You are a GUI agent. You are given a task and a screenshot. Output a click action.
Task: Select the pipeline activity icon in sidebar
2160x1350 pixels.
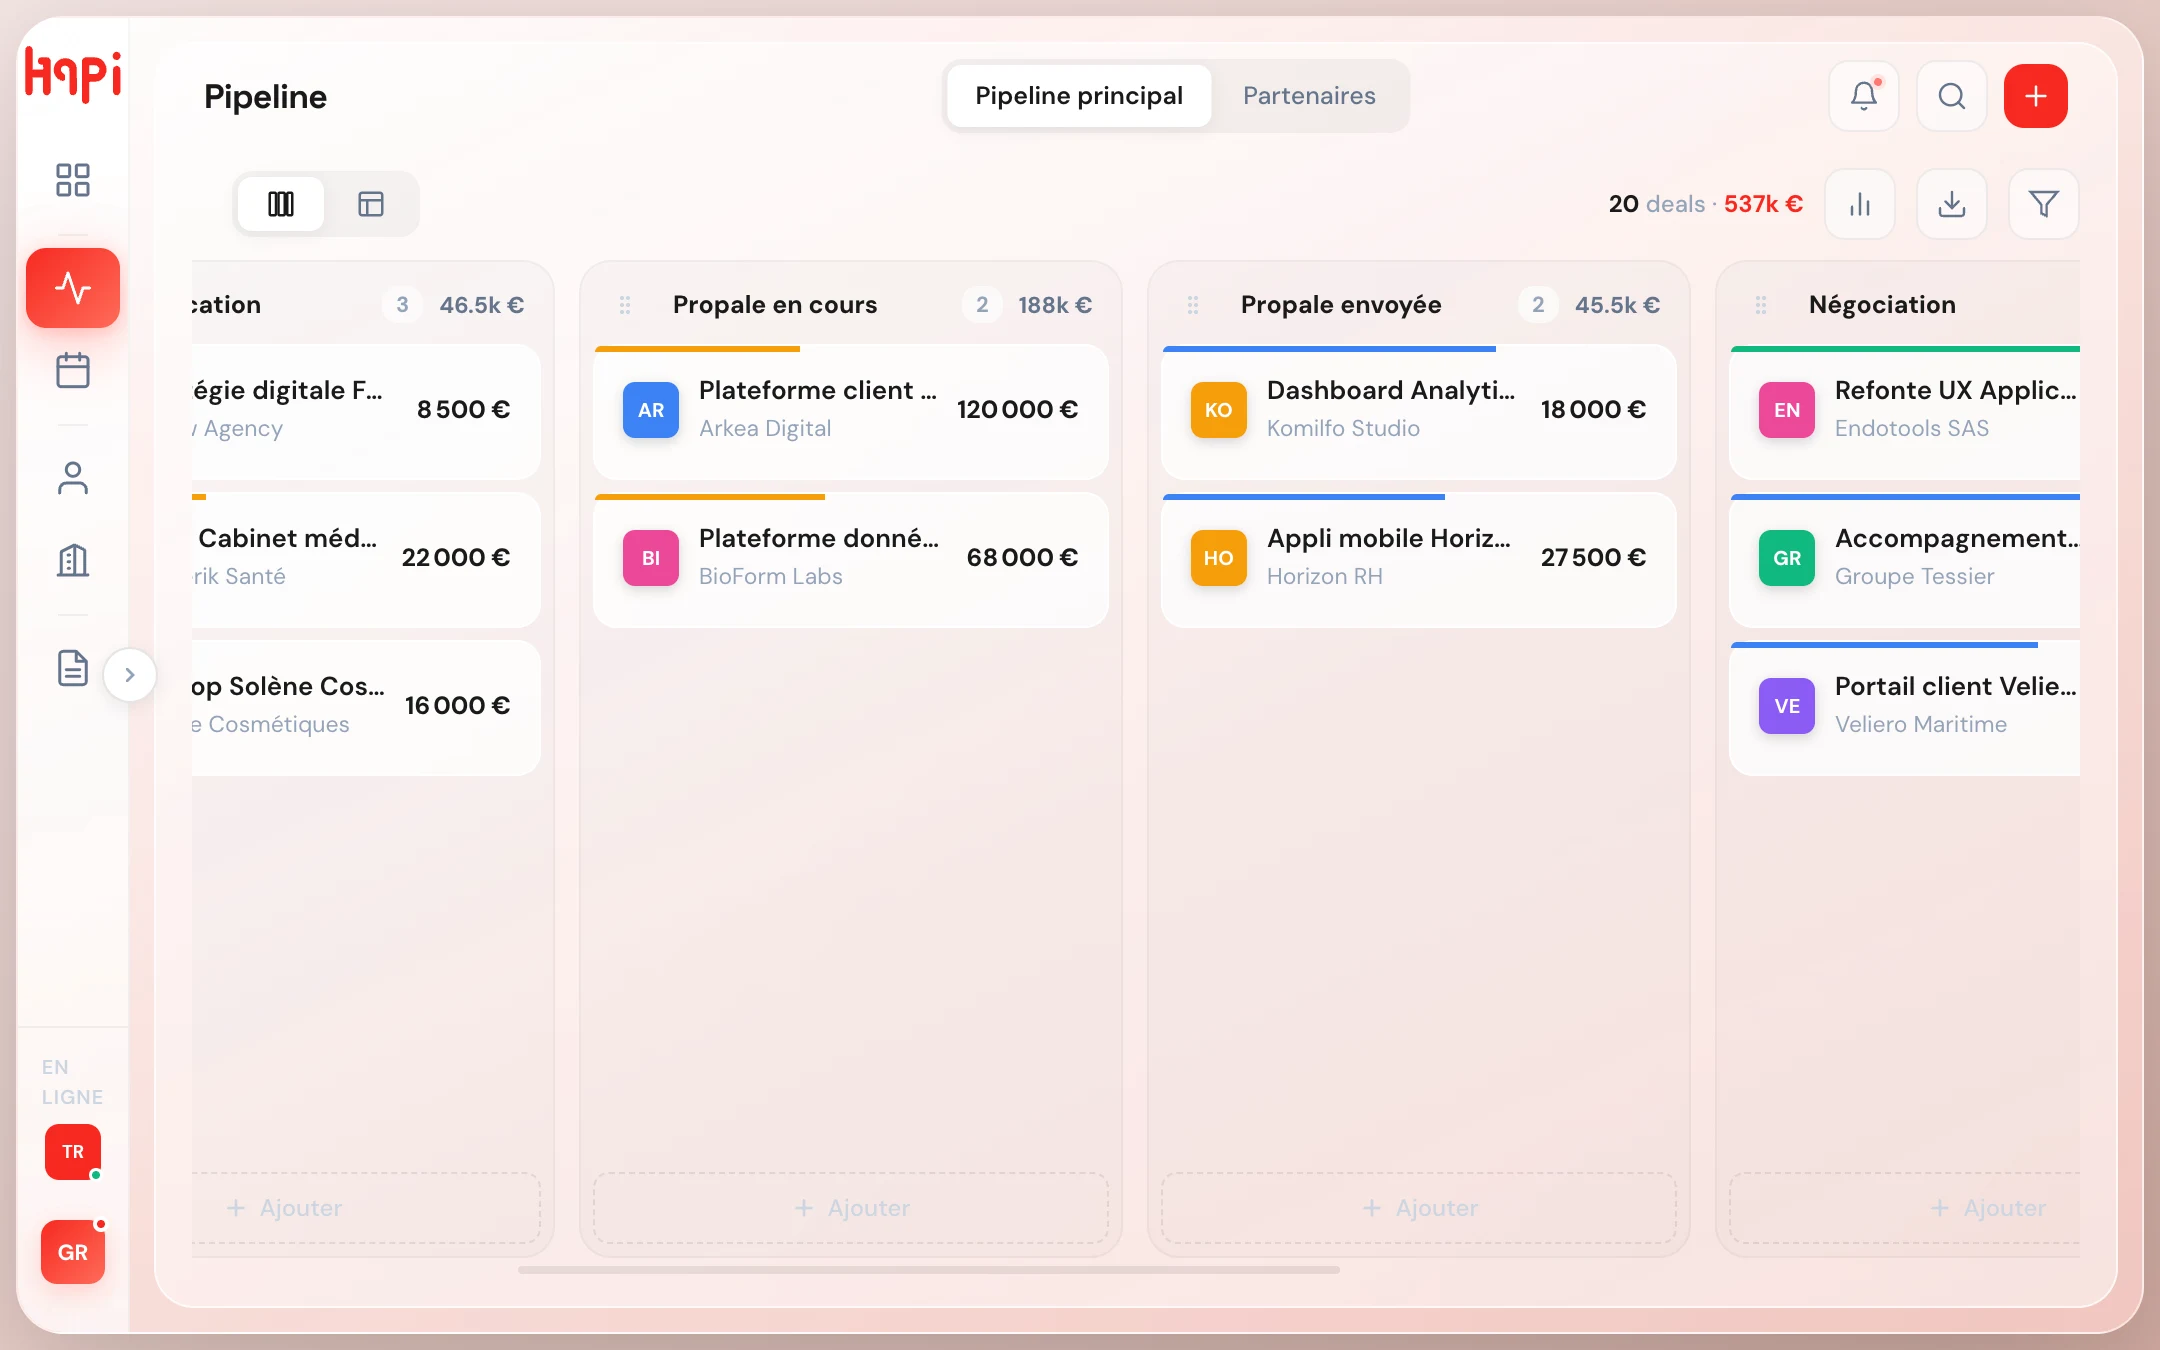73,288
